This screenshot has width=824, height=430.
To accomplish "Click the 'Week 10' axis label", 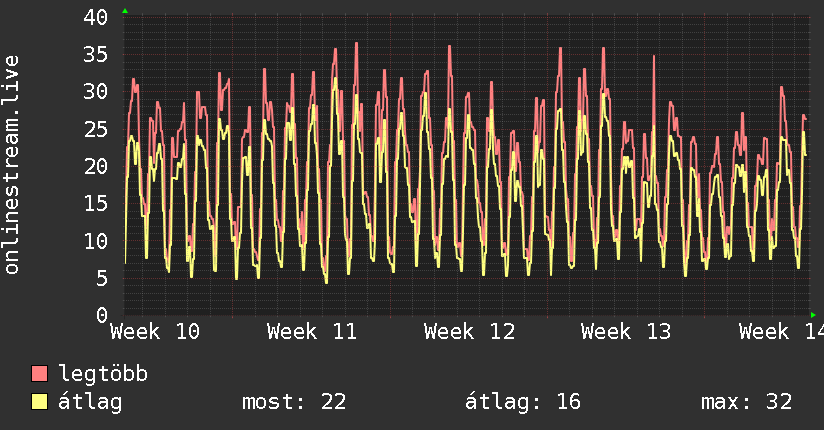I will (x=155, y=332).
